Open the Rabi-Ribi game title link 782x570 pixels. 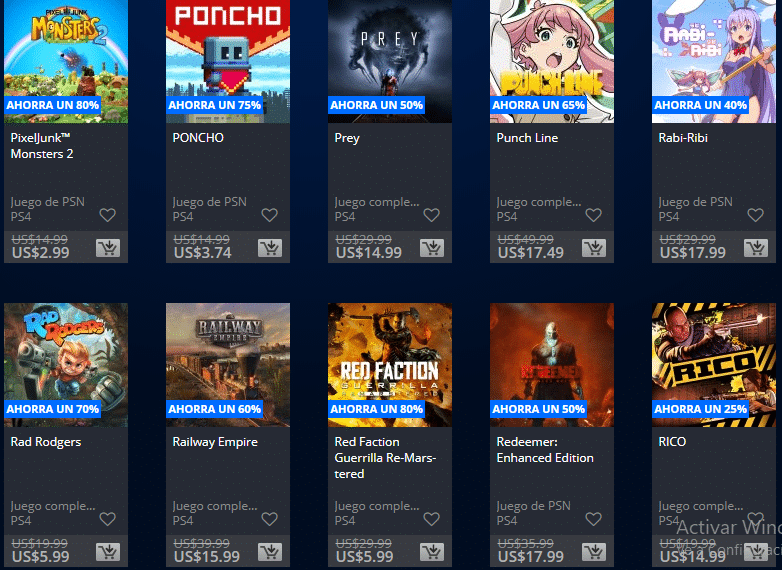pyautogui.click(x=683, y=138)
